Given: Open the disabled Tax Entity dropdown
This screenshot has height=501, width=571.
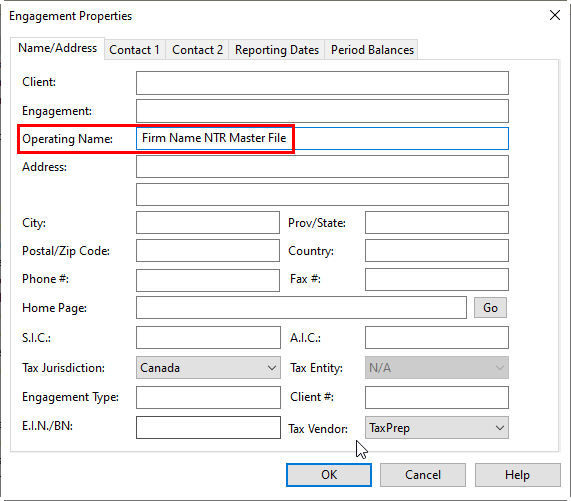Looking at the screenshot, I should click(437, 368).
